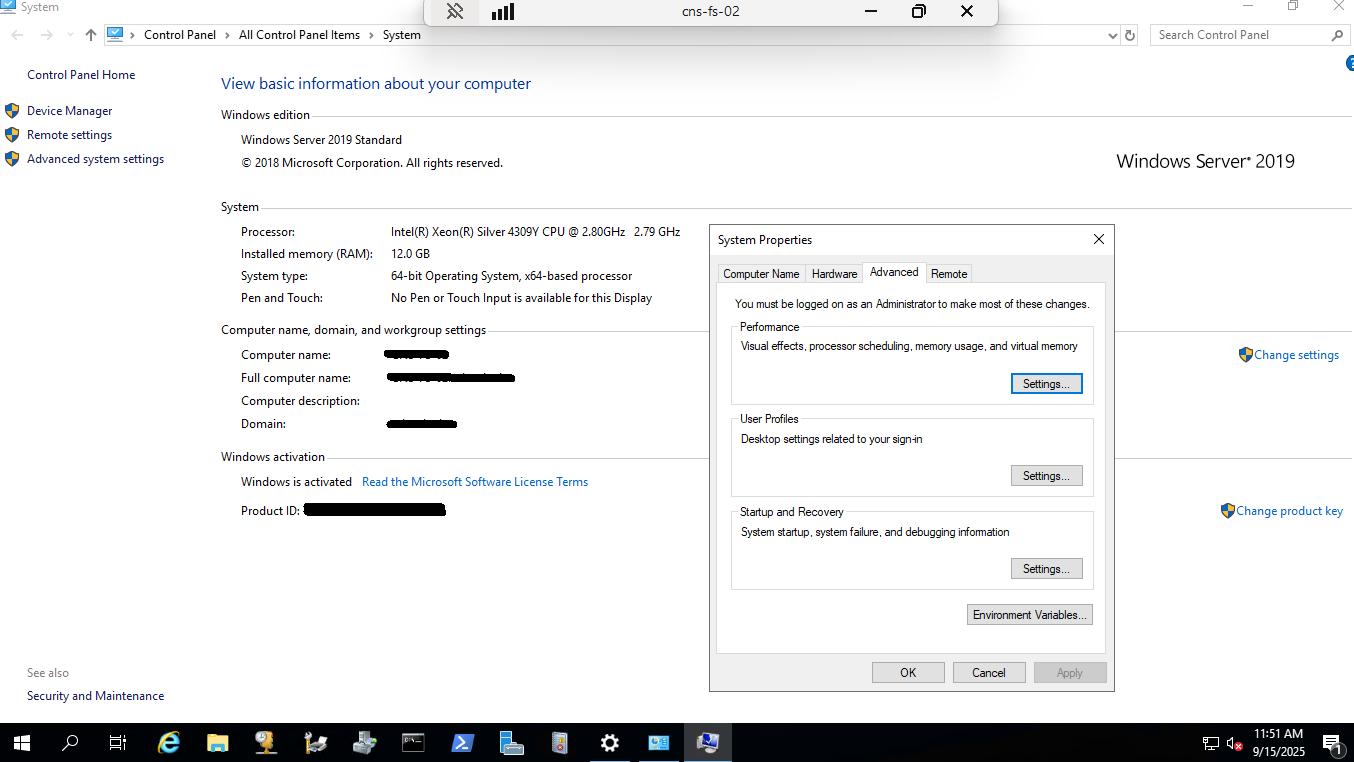This screenshot has width=1354, height=762.
Task: Expand the address bar dropdown arrow
Action: pos(1111,34)
